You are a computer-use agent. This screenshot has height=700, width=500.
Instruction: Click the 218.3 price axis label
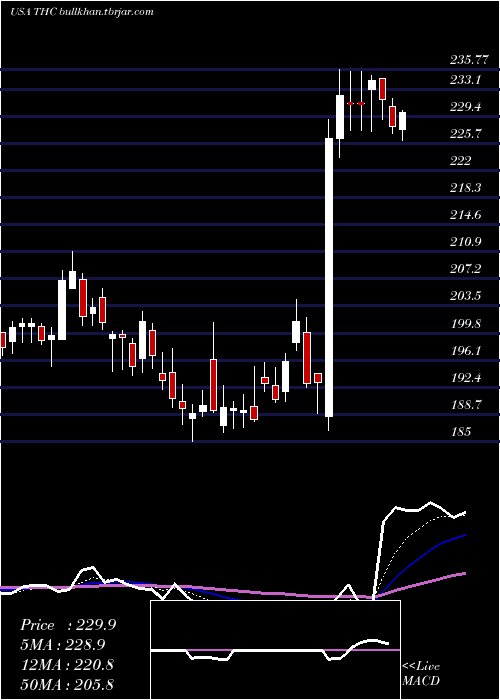tap(466, 188)
